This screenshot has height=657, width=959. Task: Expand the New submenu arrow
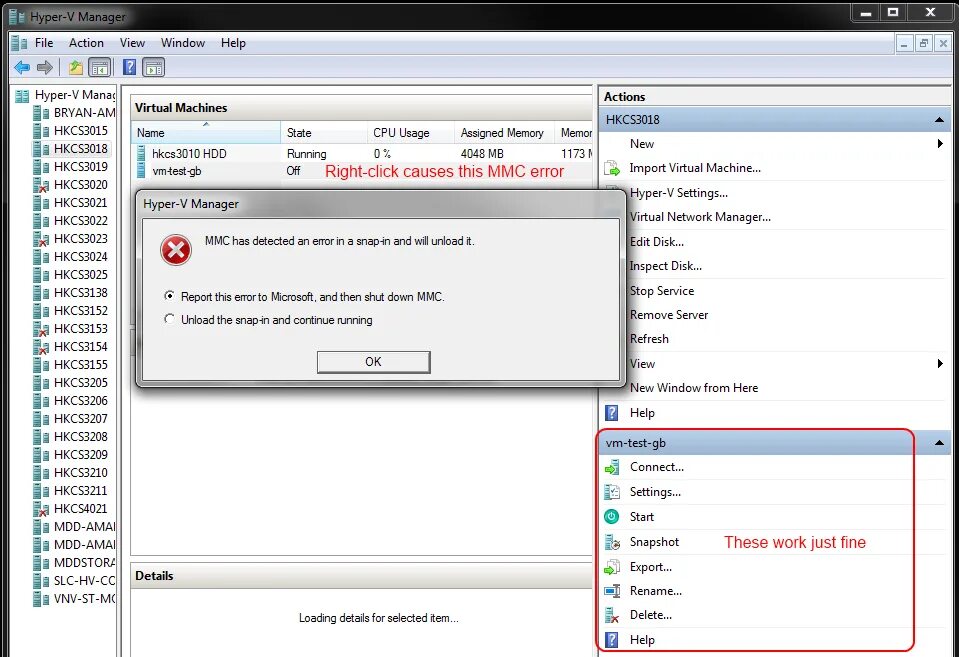[940, 144]
